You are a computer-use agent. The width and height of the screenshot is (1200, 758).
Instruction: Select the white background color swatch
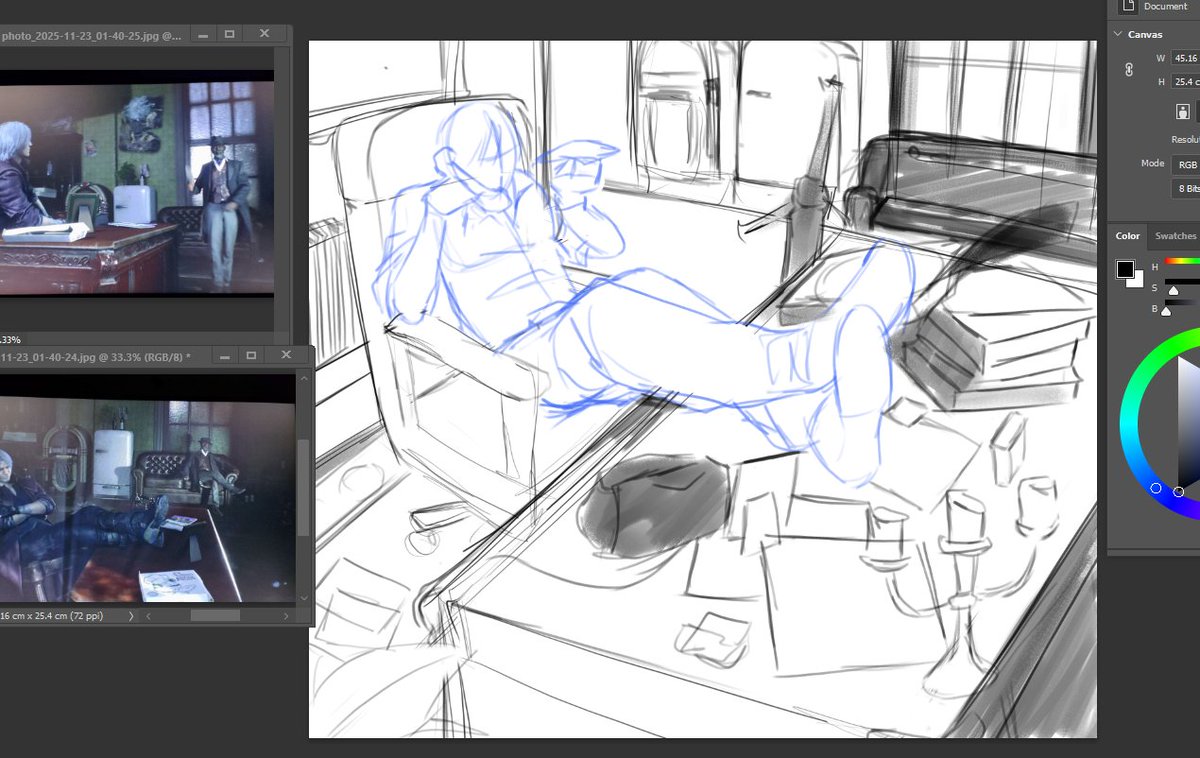pyautogui.click(x=1138, y=282)
